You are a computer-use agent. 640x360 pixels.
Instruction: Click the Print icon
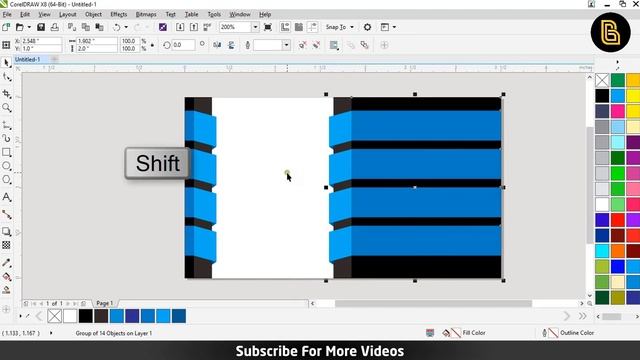(x=54, y=27)
